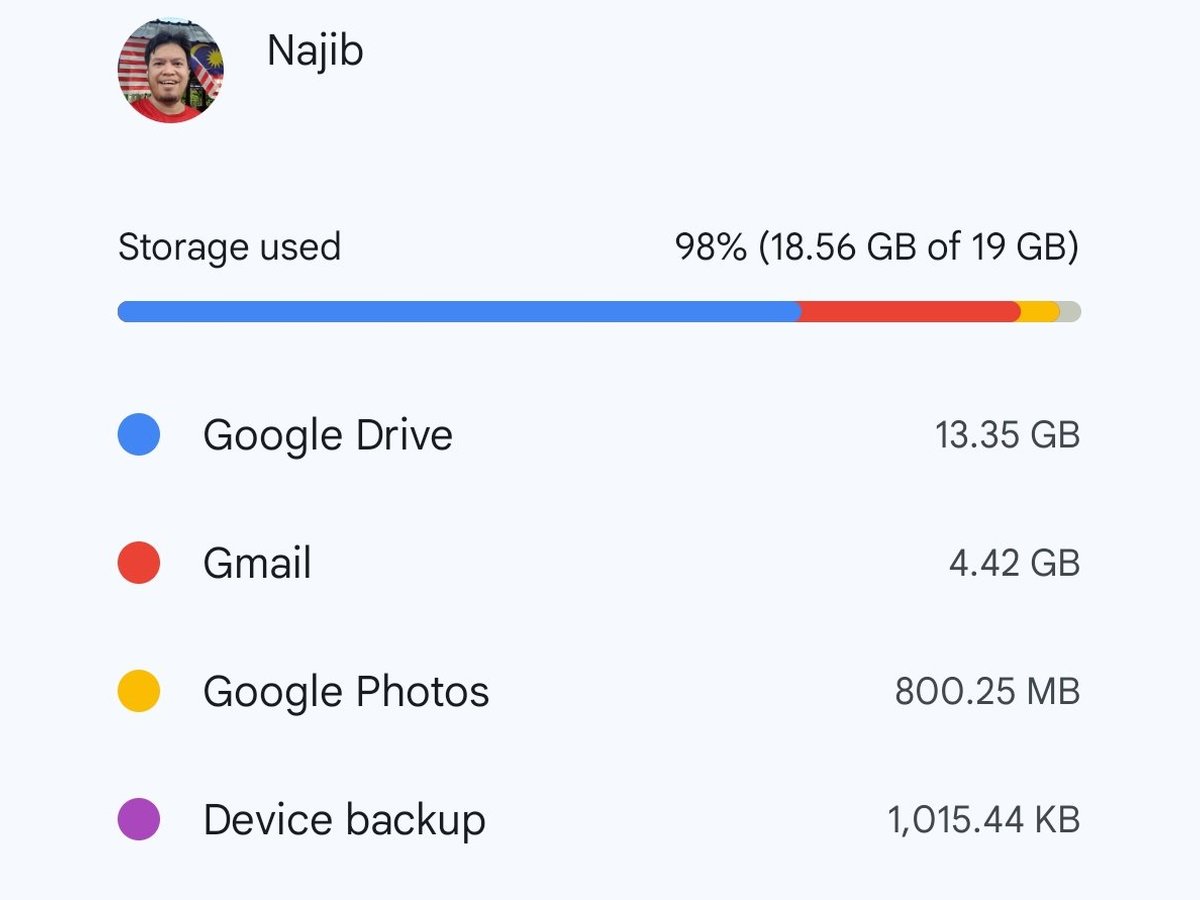The width and height of the screenshot is (1200, 900).
Task: Click the 13.35 GB Drive size
Action: point(1008,435)
